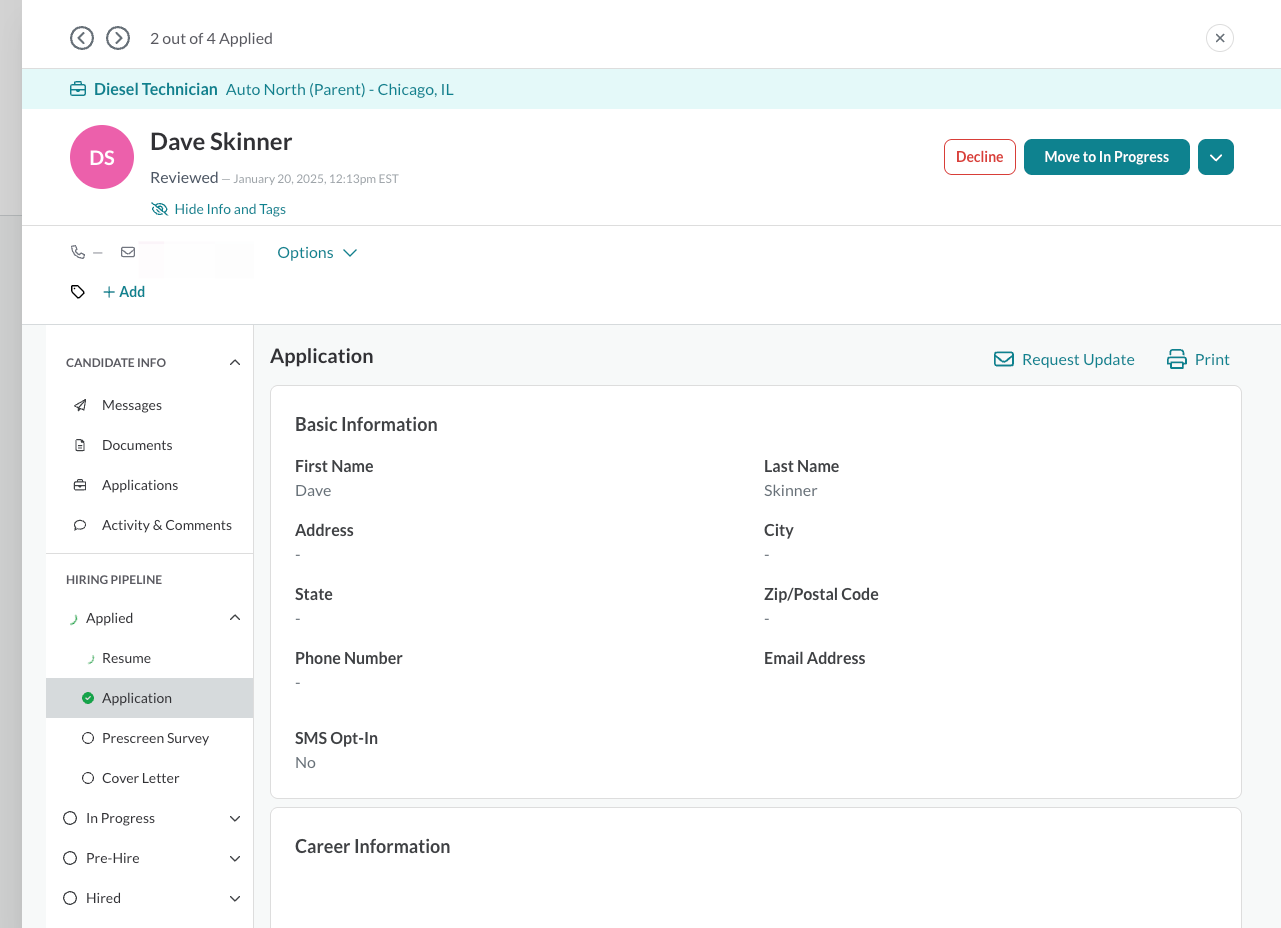The image size is (1281, 928).
Task: Click the 'Reviewed' status text
Action: tap(184, 177)
